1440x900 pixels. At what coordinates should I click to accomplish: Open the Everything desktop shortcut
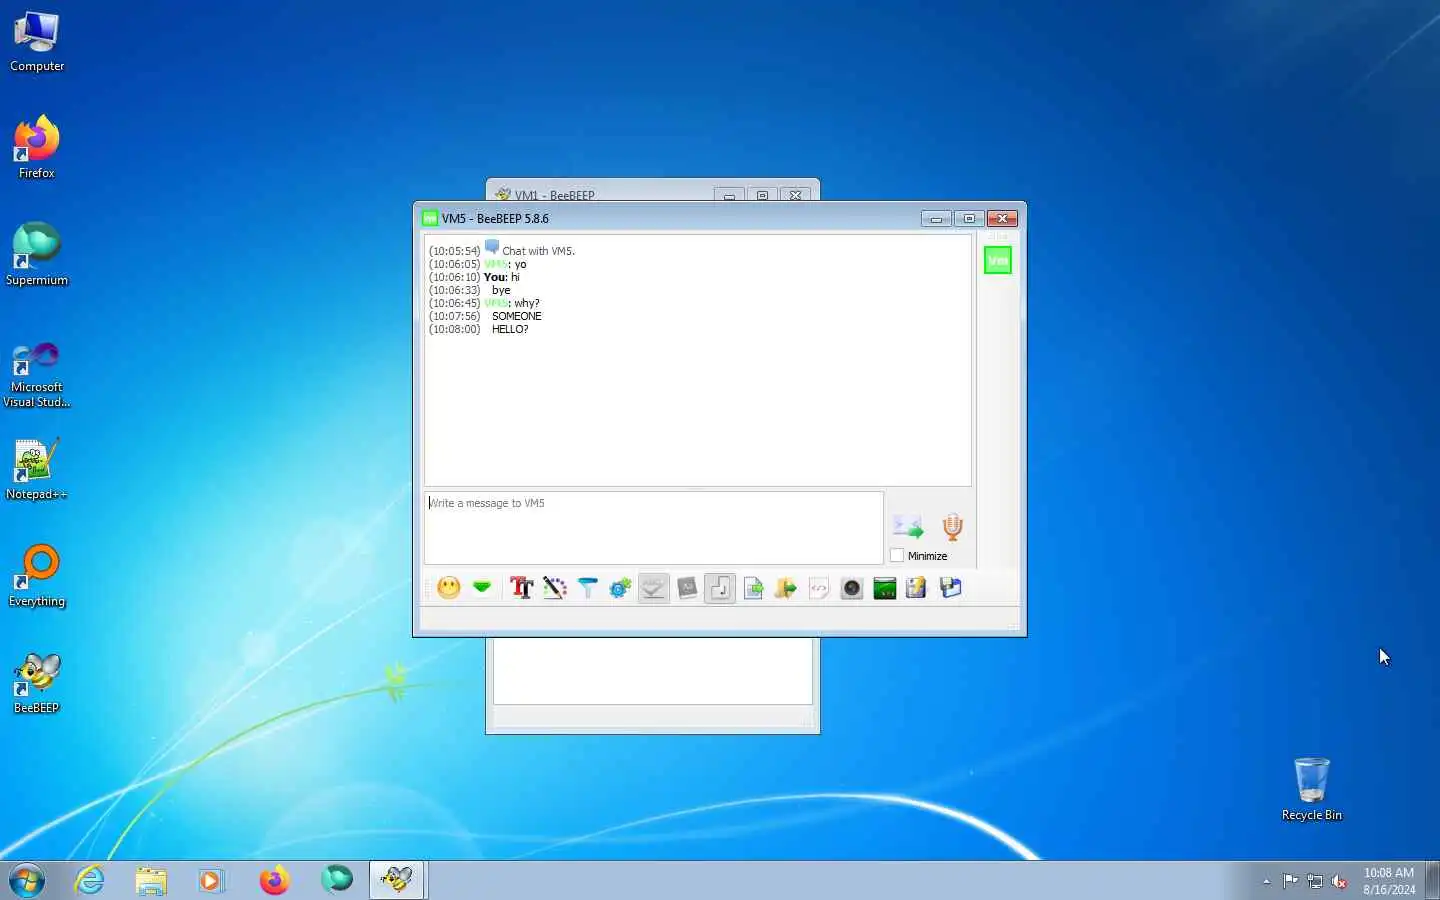pyautogui.click(x=37, y=577)
